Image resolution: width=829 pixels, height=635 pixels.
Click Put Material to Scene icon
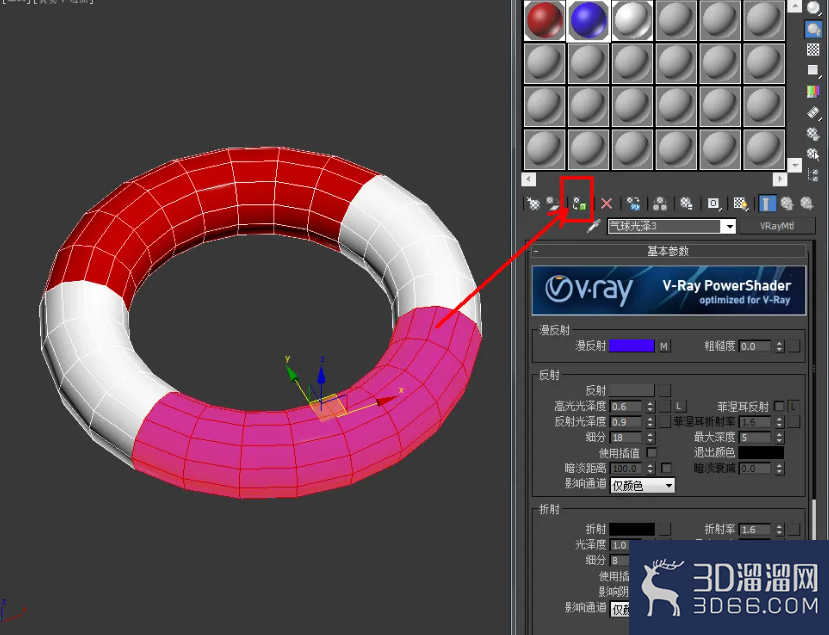[553, 204]
